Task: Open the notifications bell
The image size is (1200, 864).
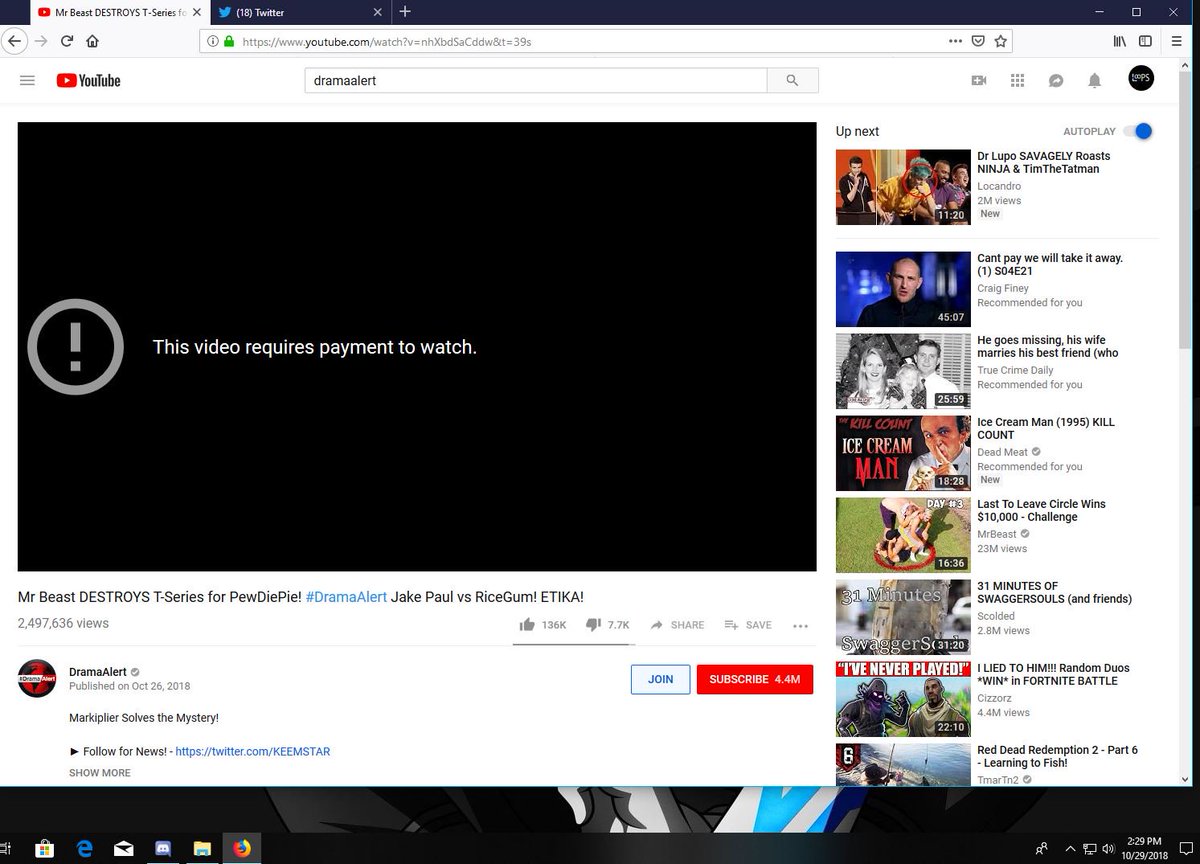Action: [x=1095, y=81]
